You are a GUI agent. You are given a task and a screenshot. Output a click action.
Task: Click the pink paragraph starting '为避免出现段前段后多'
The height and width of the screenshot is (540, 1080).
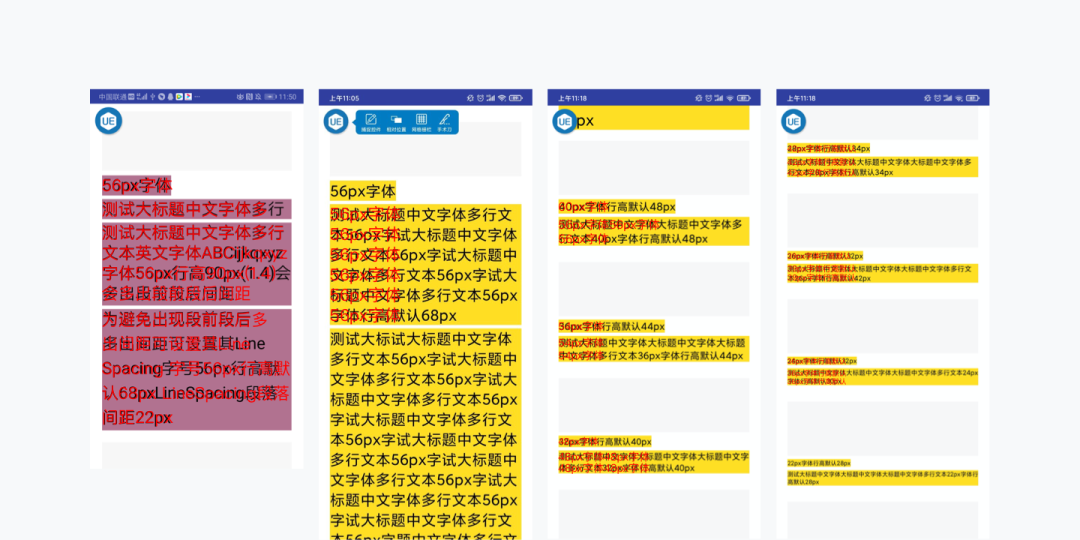click(197, 370)
